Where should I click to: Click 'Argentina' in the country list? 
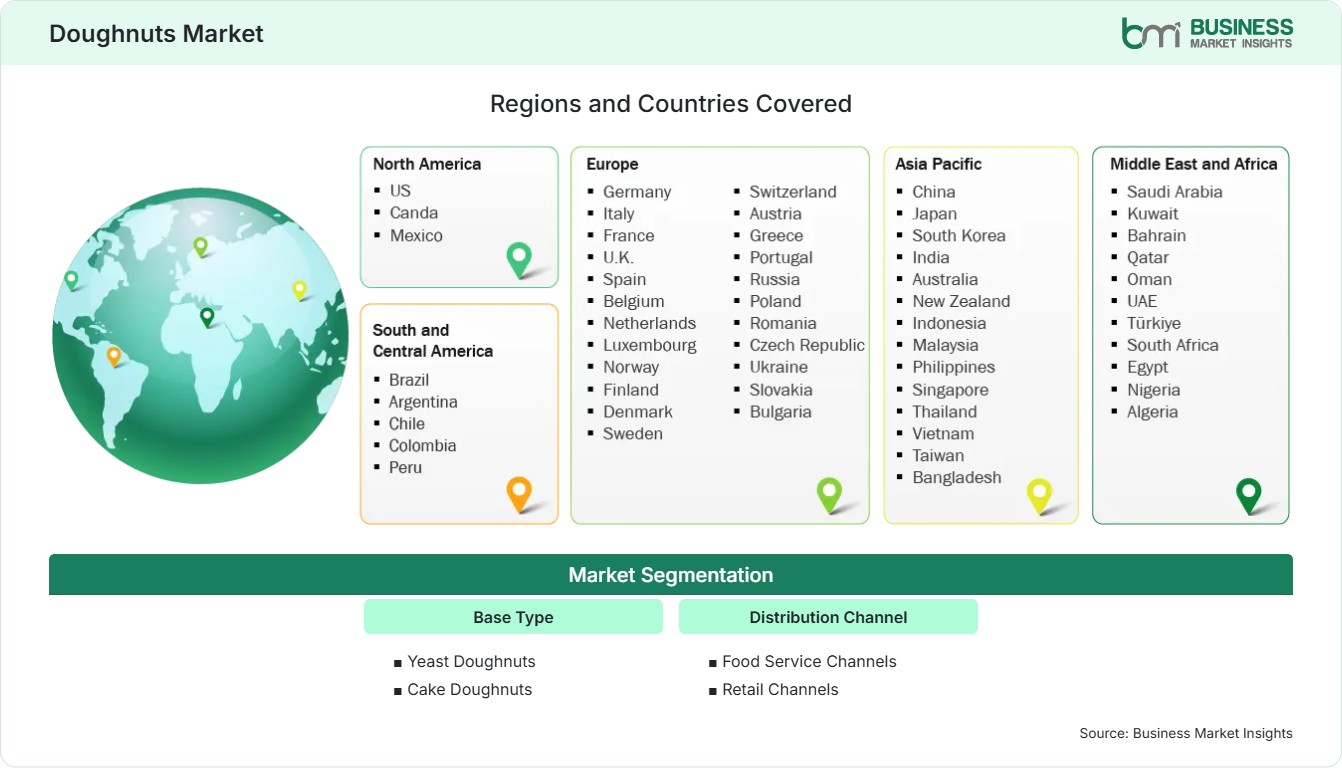click(423, 401)
